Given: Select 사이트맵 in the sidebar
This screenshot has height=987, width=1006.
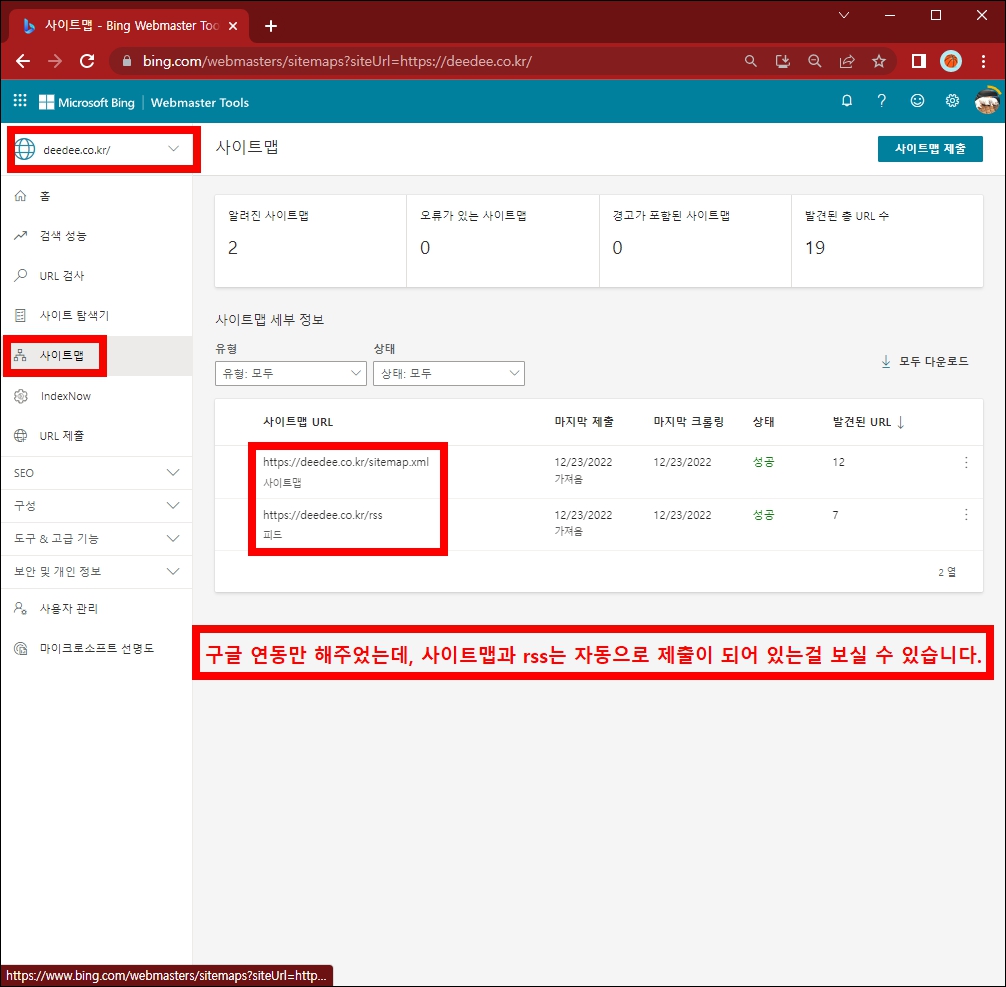Looking at the screenshot, I should click(97, 356).
